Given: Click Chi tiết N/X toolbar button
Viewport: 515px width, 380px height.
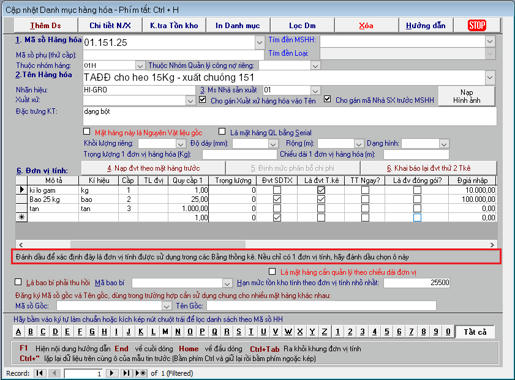Looking at the screenshot, I should tap(110, 25).
